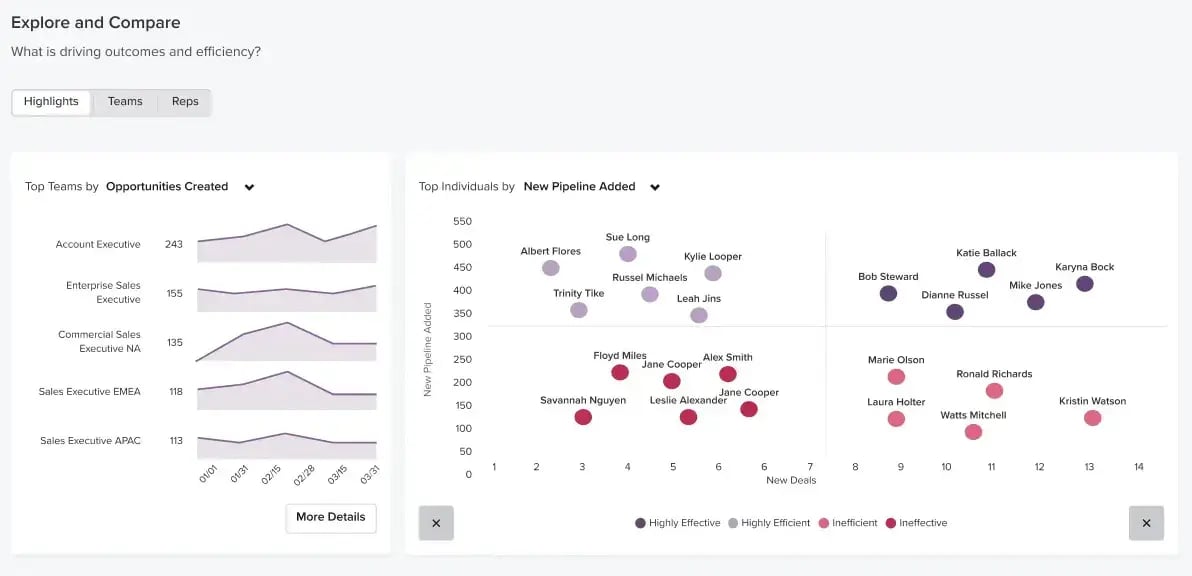Switch to the Reps tab

[x=183, y=101]
